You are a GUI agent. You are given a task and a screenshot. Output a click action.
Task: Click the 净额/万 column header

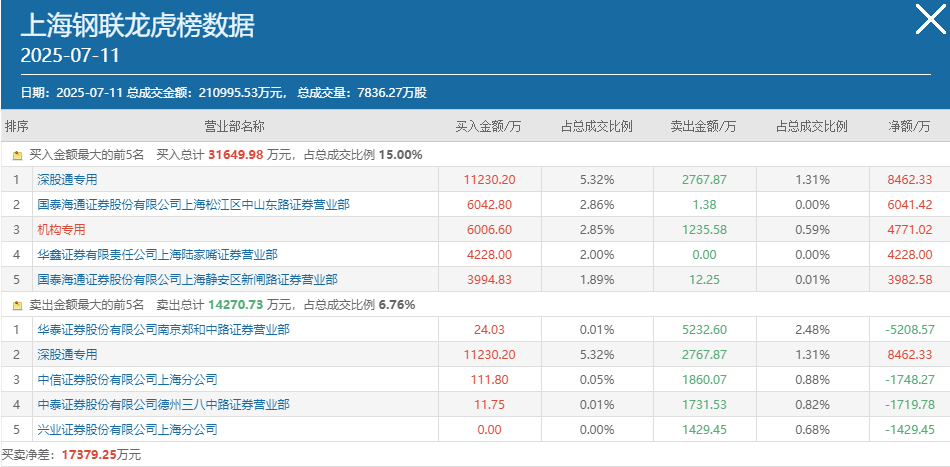[x=909, y=127]
